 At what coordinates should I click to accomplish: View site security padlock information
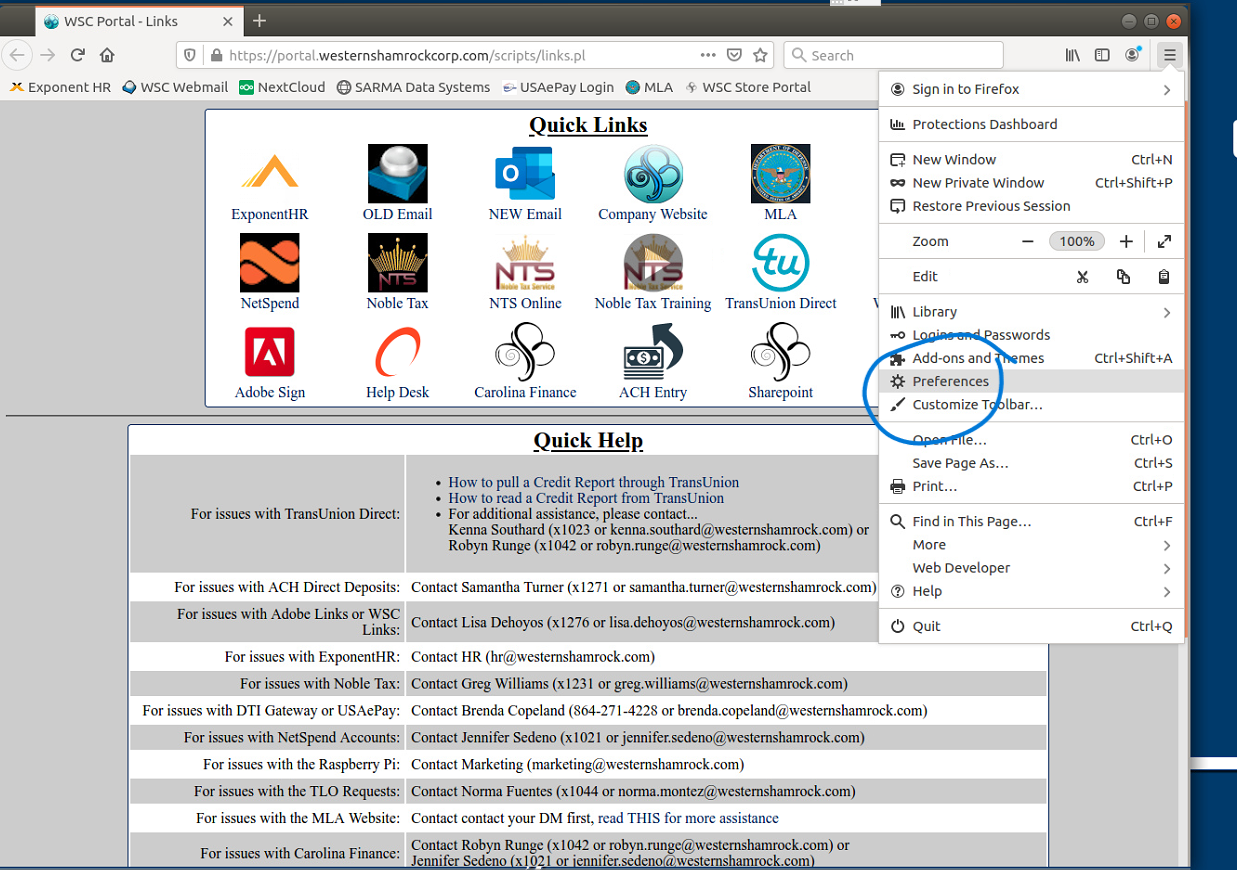tap(216, 55)
